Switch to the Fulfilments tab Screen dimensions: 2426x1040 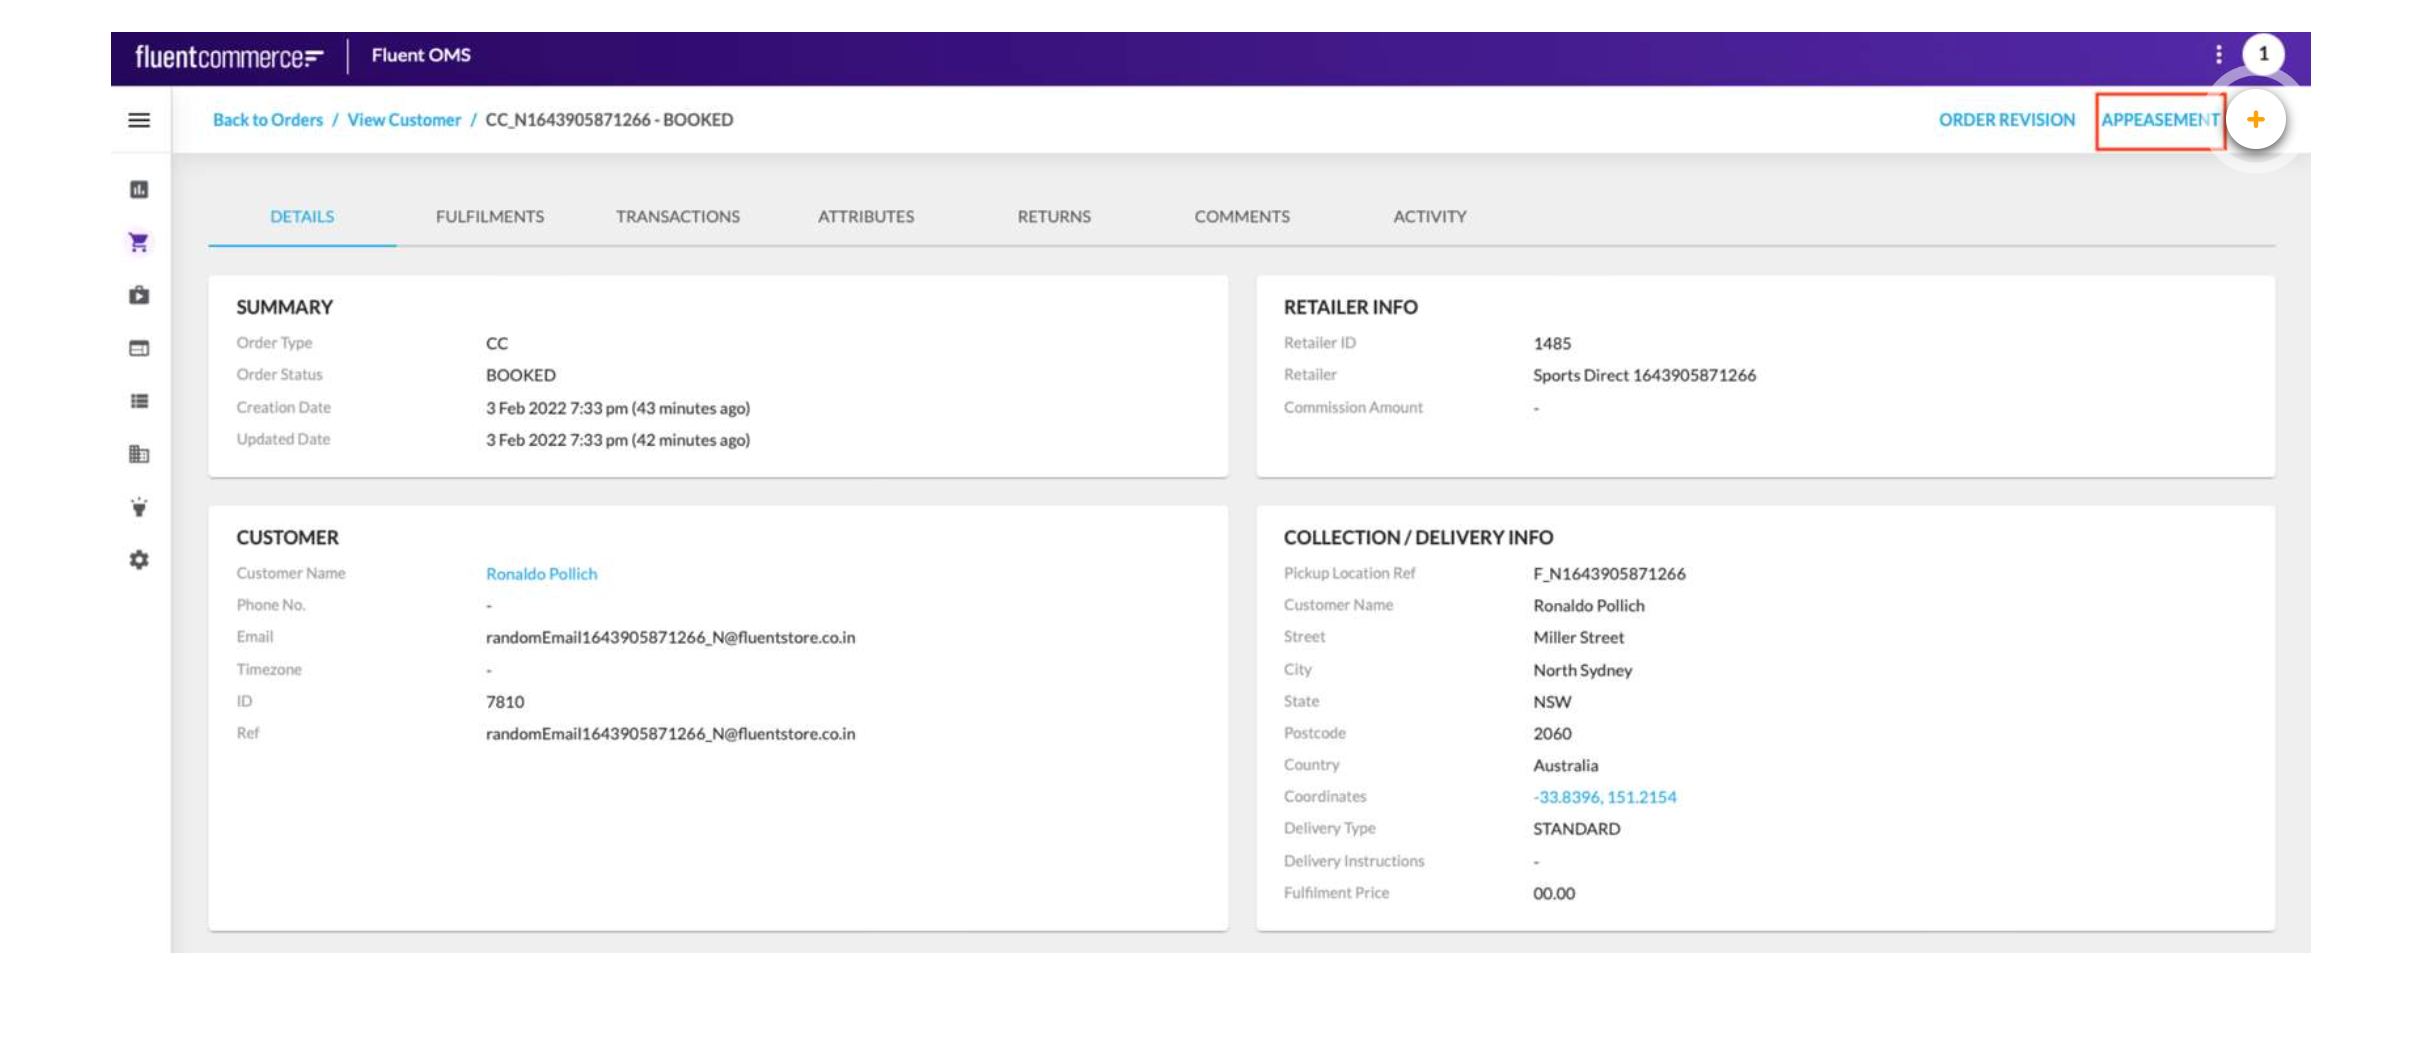489,216
